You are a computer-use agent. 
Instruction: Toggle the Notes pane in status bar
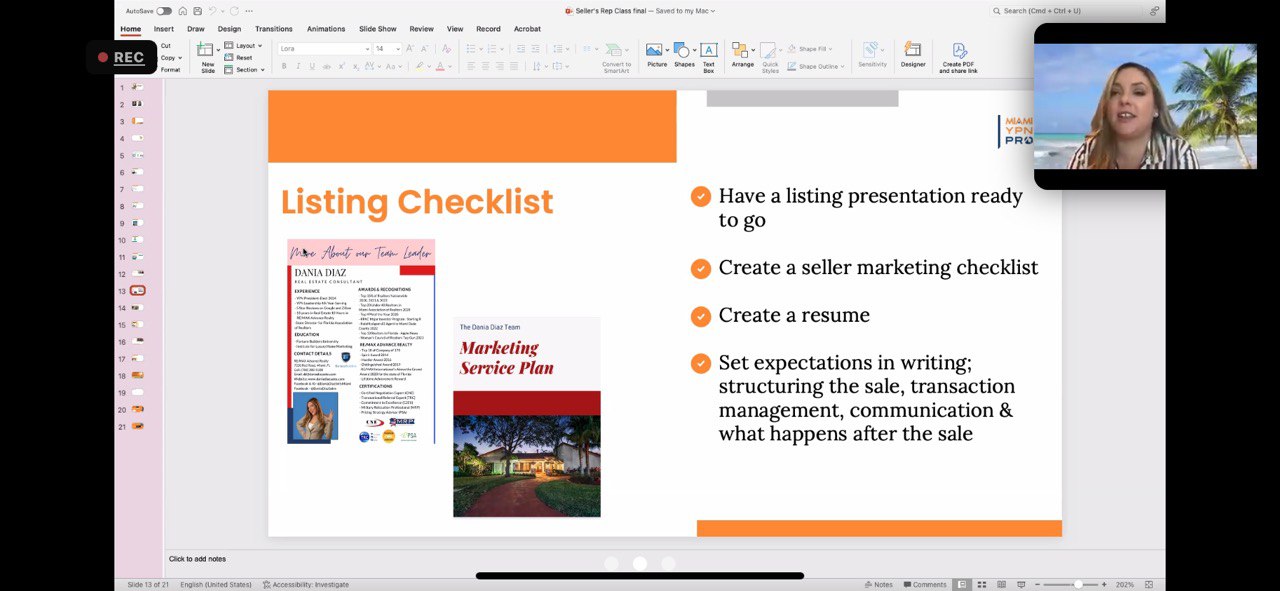point(879,584)
